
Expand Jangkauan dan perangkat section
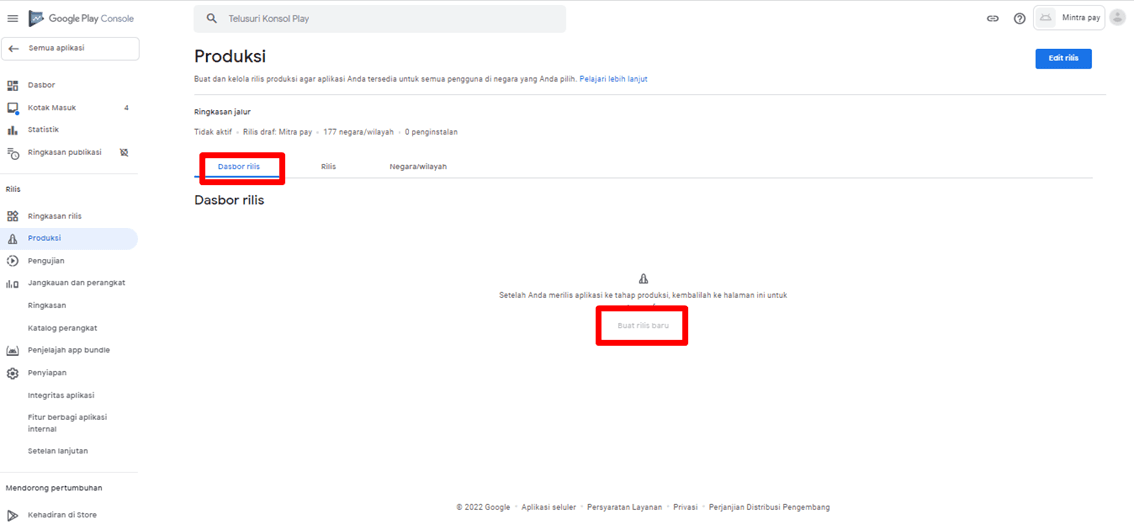click(x=76, y=283)
